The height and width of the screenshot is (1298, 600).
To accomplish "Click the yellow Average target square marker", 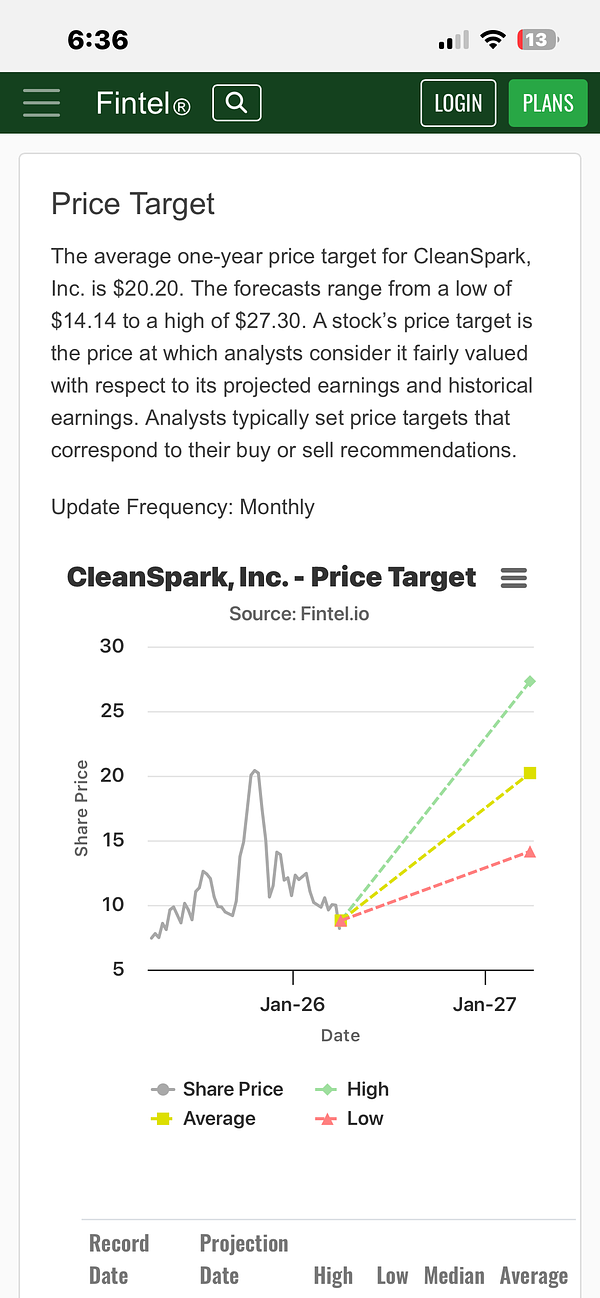I will pos(530,773).
